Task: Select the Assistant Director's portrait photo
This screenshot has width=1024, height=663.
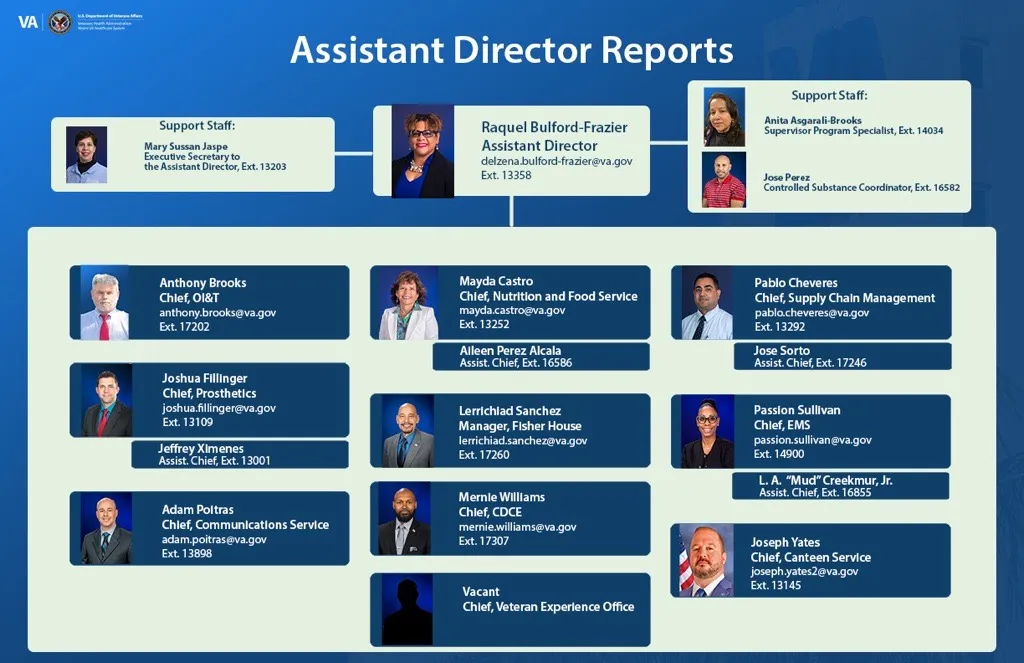Action: [423, 151]
